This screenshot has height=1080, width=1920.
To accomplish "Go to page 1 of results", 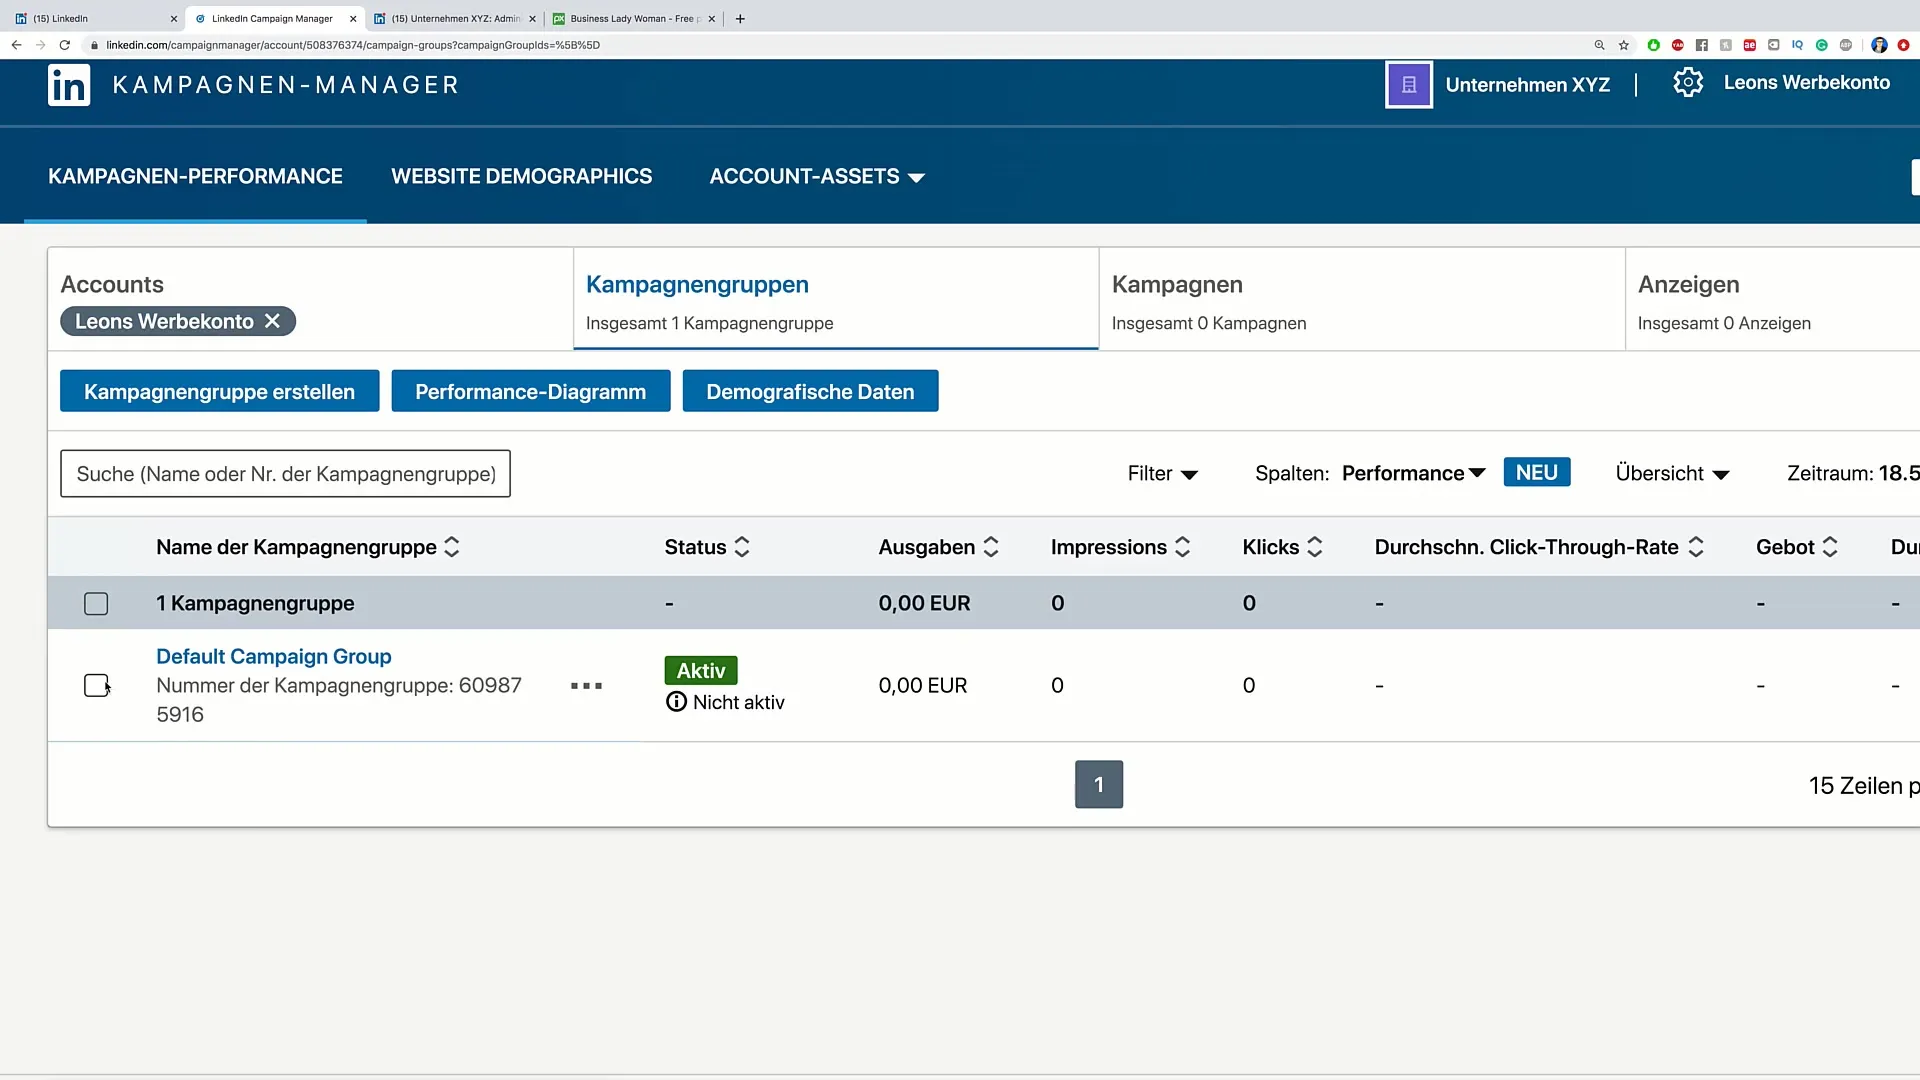I will point(1098,785).
